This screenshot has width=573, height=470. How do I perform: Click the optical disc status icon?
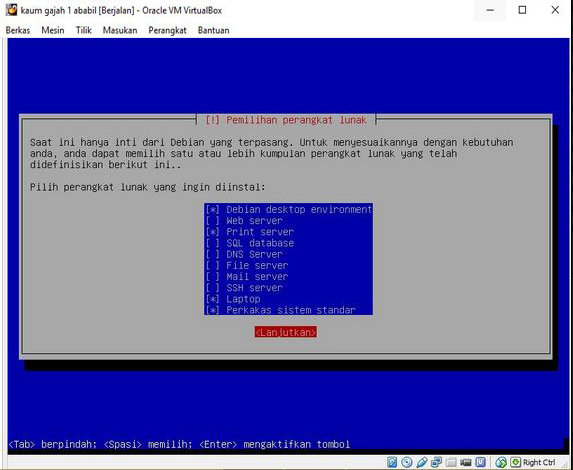point(407,462)
